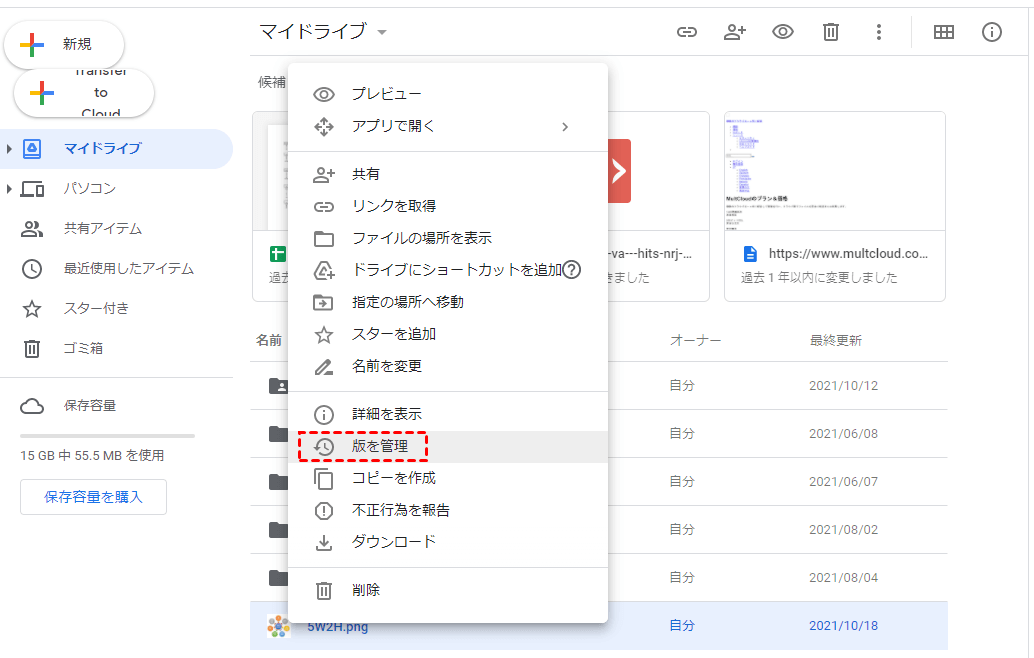Select マイドライブ in the sidebar
Viewport: 1034px width, 658px height.
click(x=116, y=148)
